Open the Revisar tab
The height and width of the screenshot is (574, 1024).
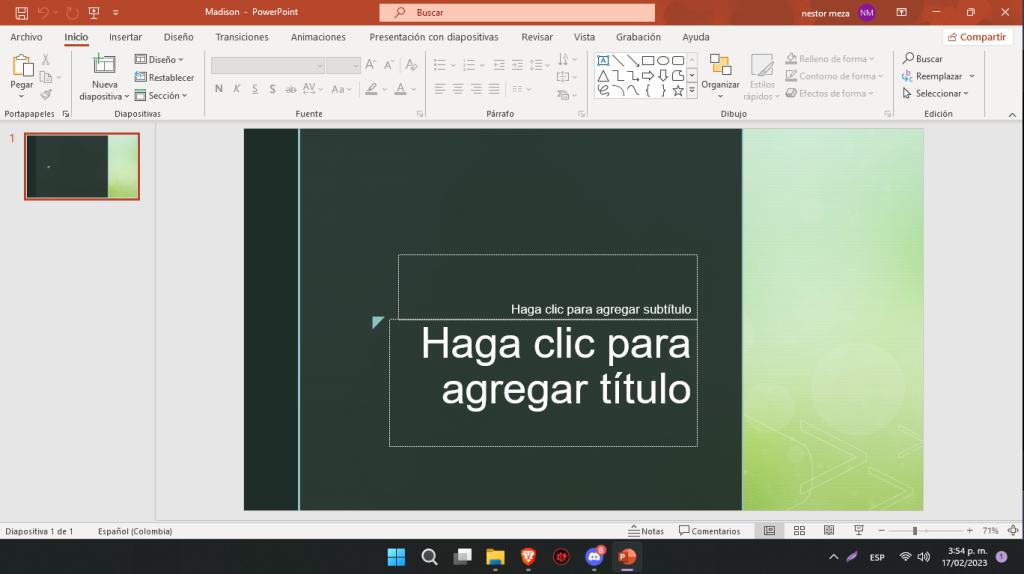tap(537, 37)
